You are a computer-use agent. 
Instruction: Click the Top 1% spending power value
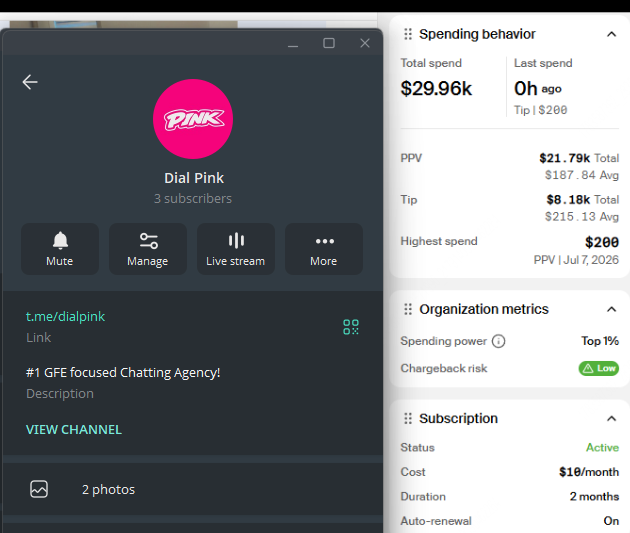(600, 341)
